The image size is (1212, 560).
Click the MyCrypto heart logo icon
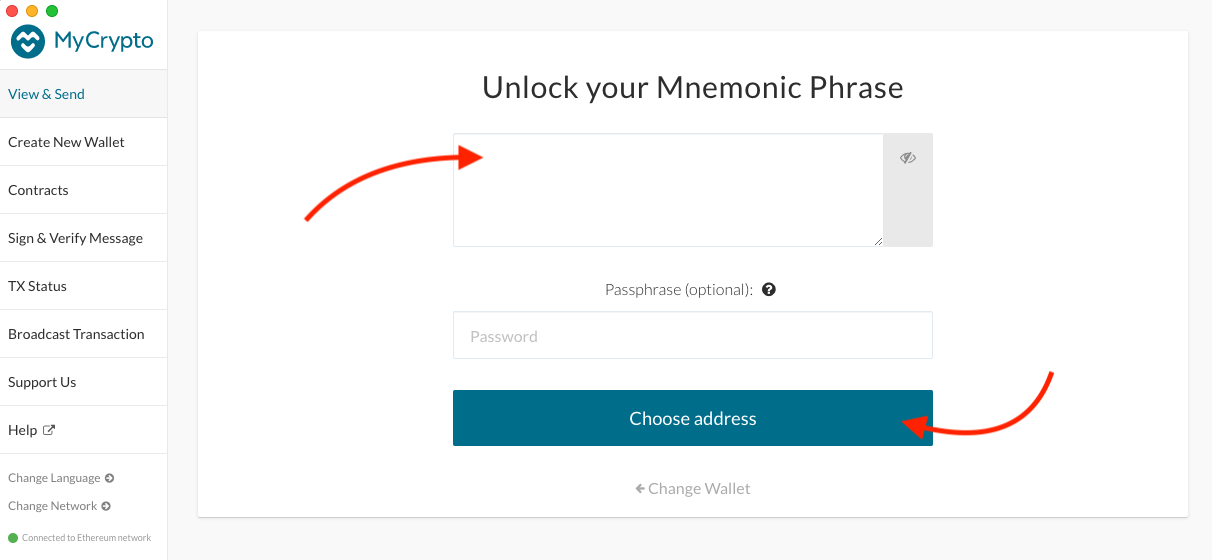coord(28,41)
